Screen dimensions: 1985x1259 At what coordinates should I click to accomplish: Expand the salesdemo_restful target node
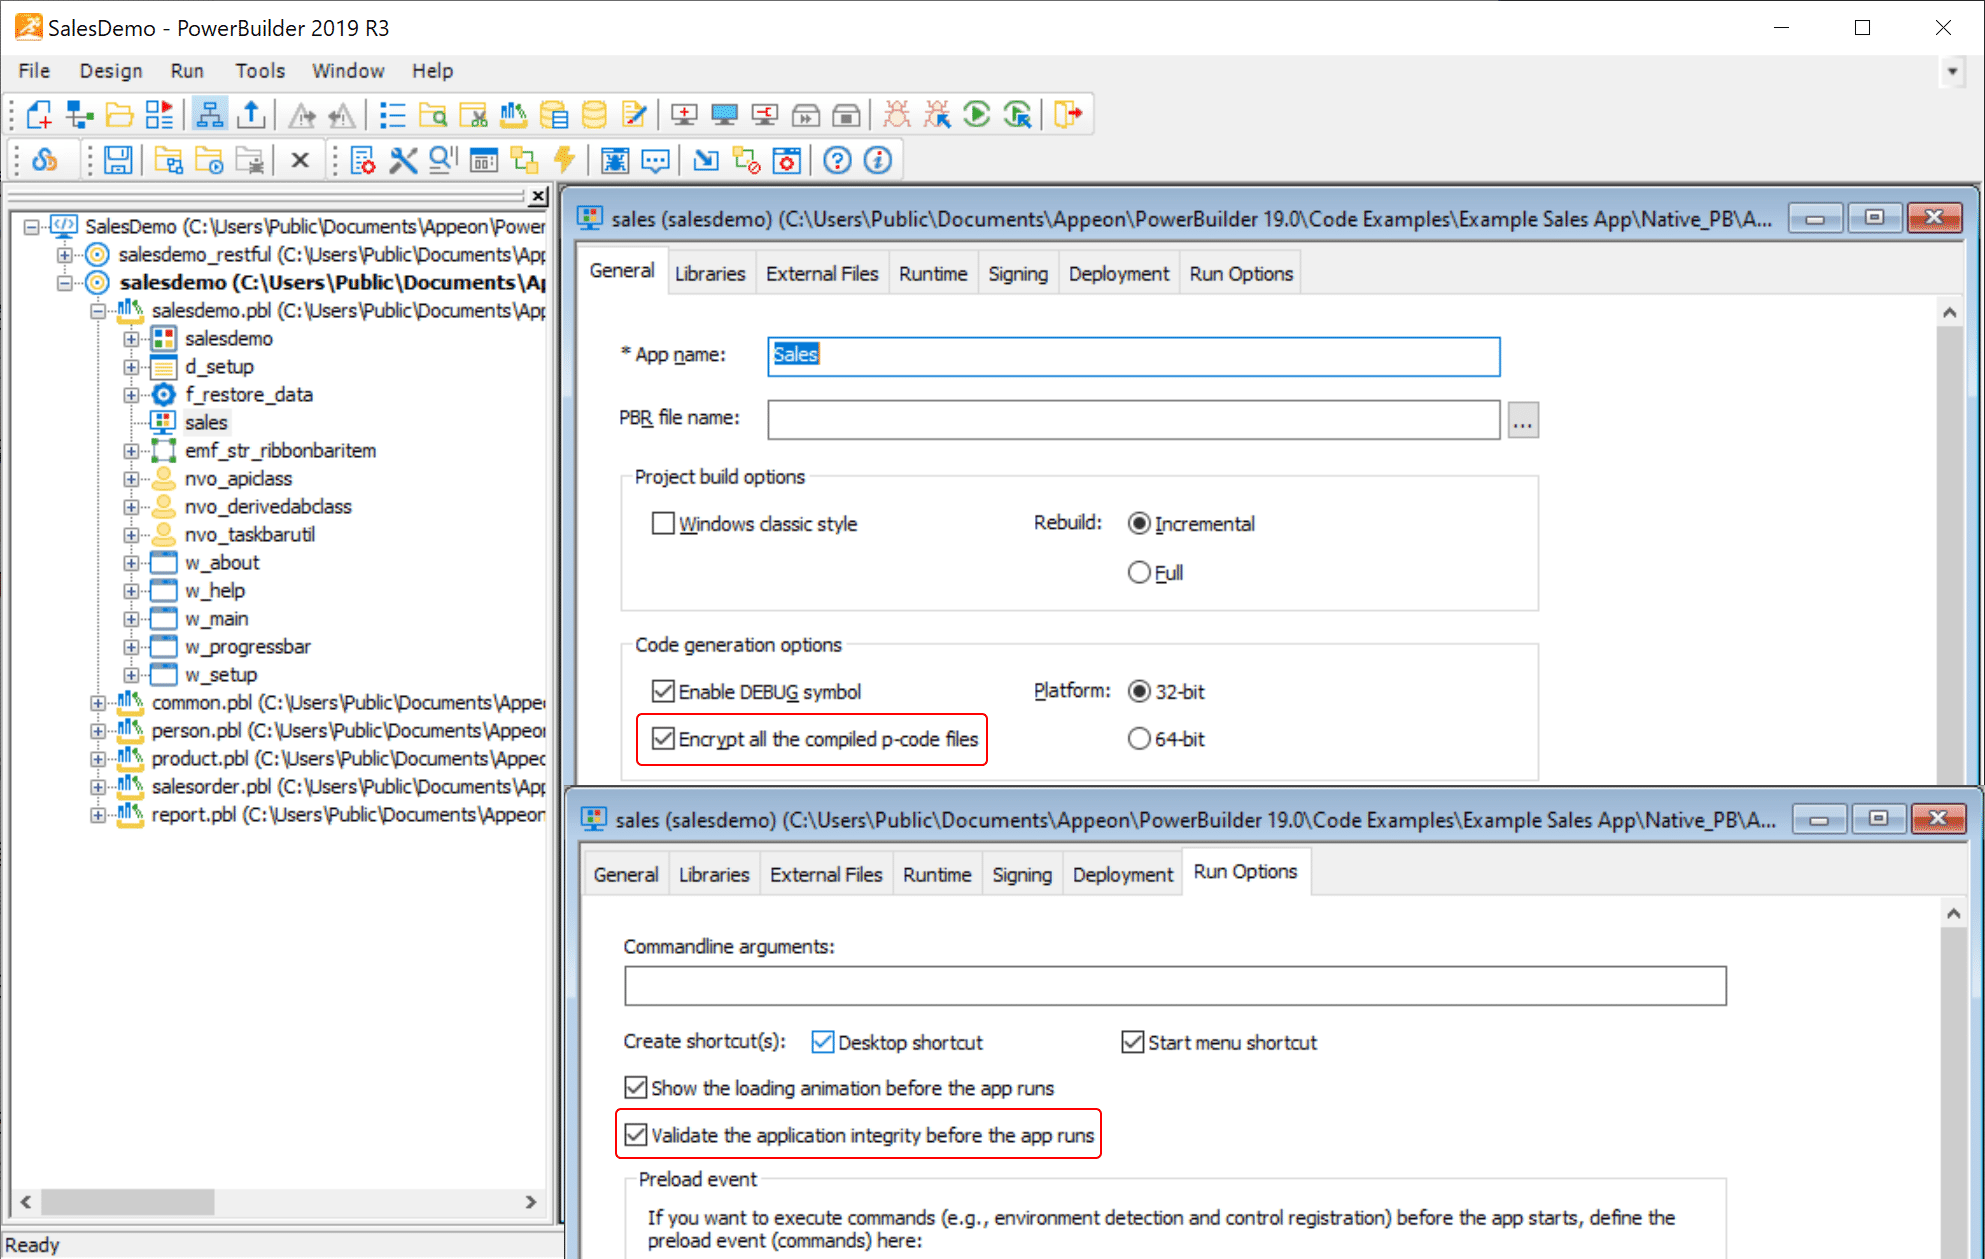65,255
